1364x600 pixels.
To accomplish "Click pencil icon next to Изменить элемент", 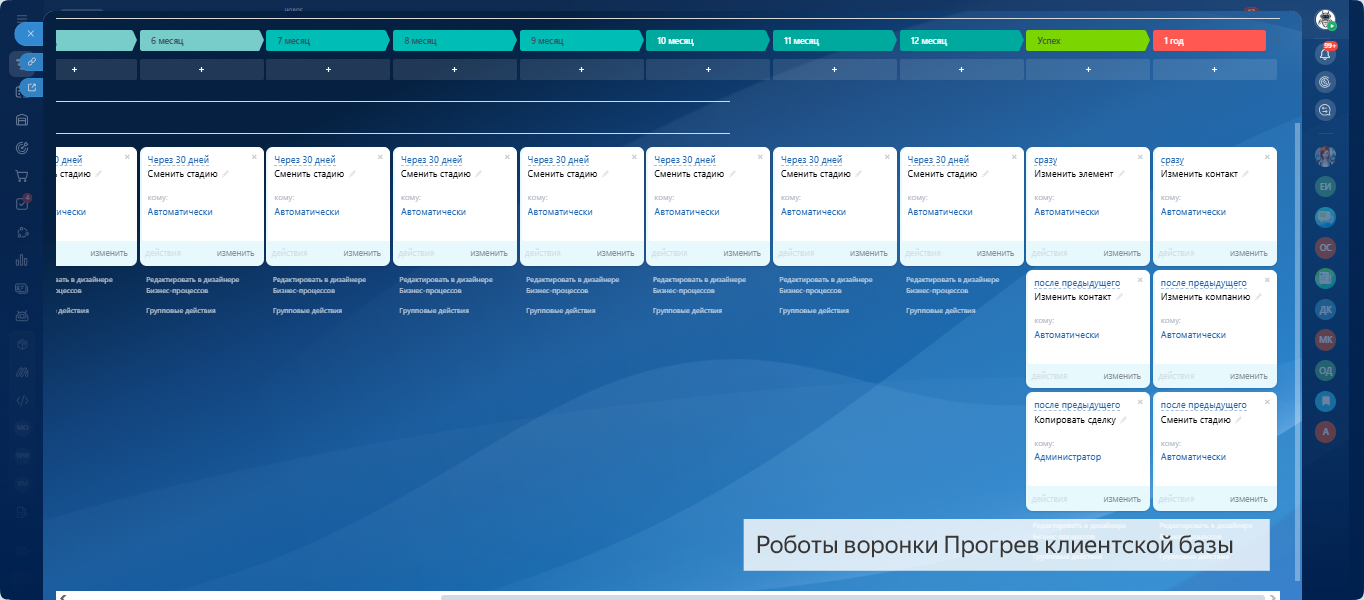I will tap(1123, 174).
